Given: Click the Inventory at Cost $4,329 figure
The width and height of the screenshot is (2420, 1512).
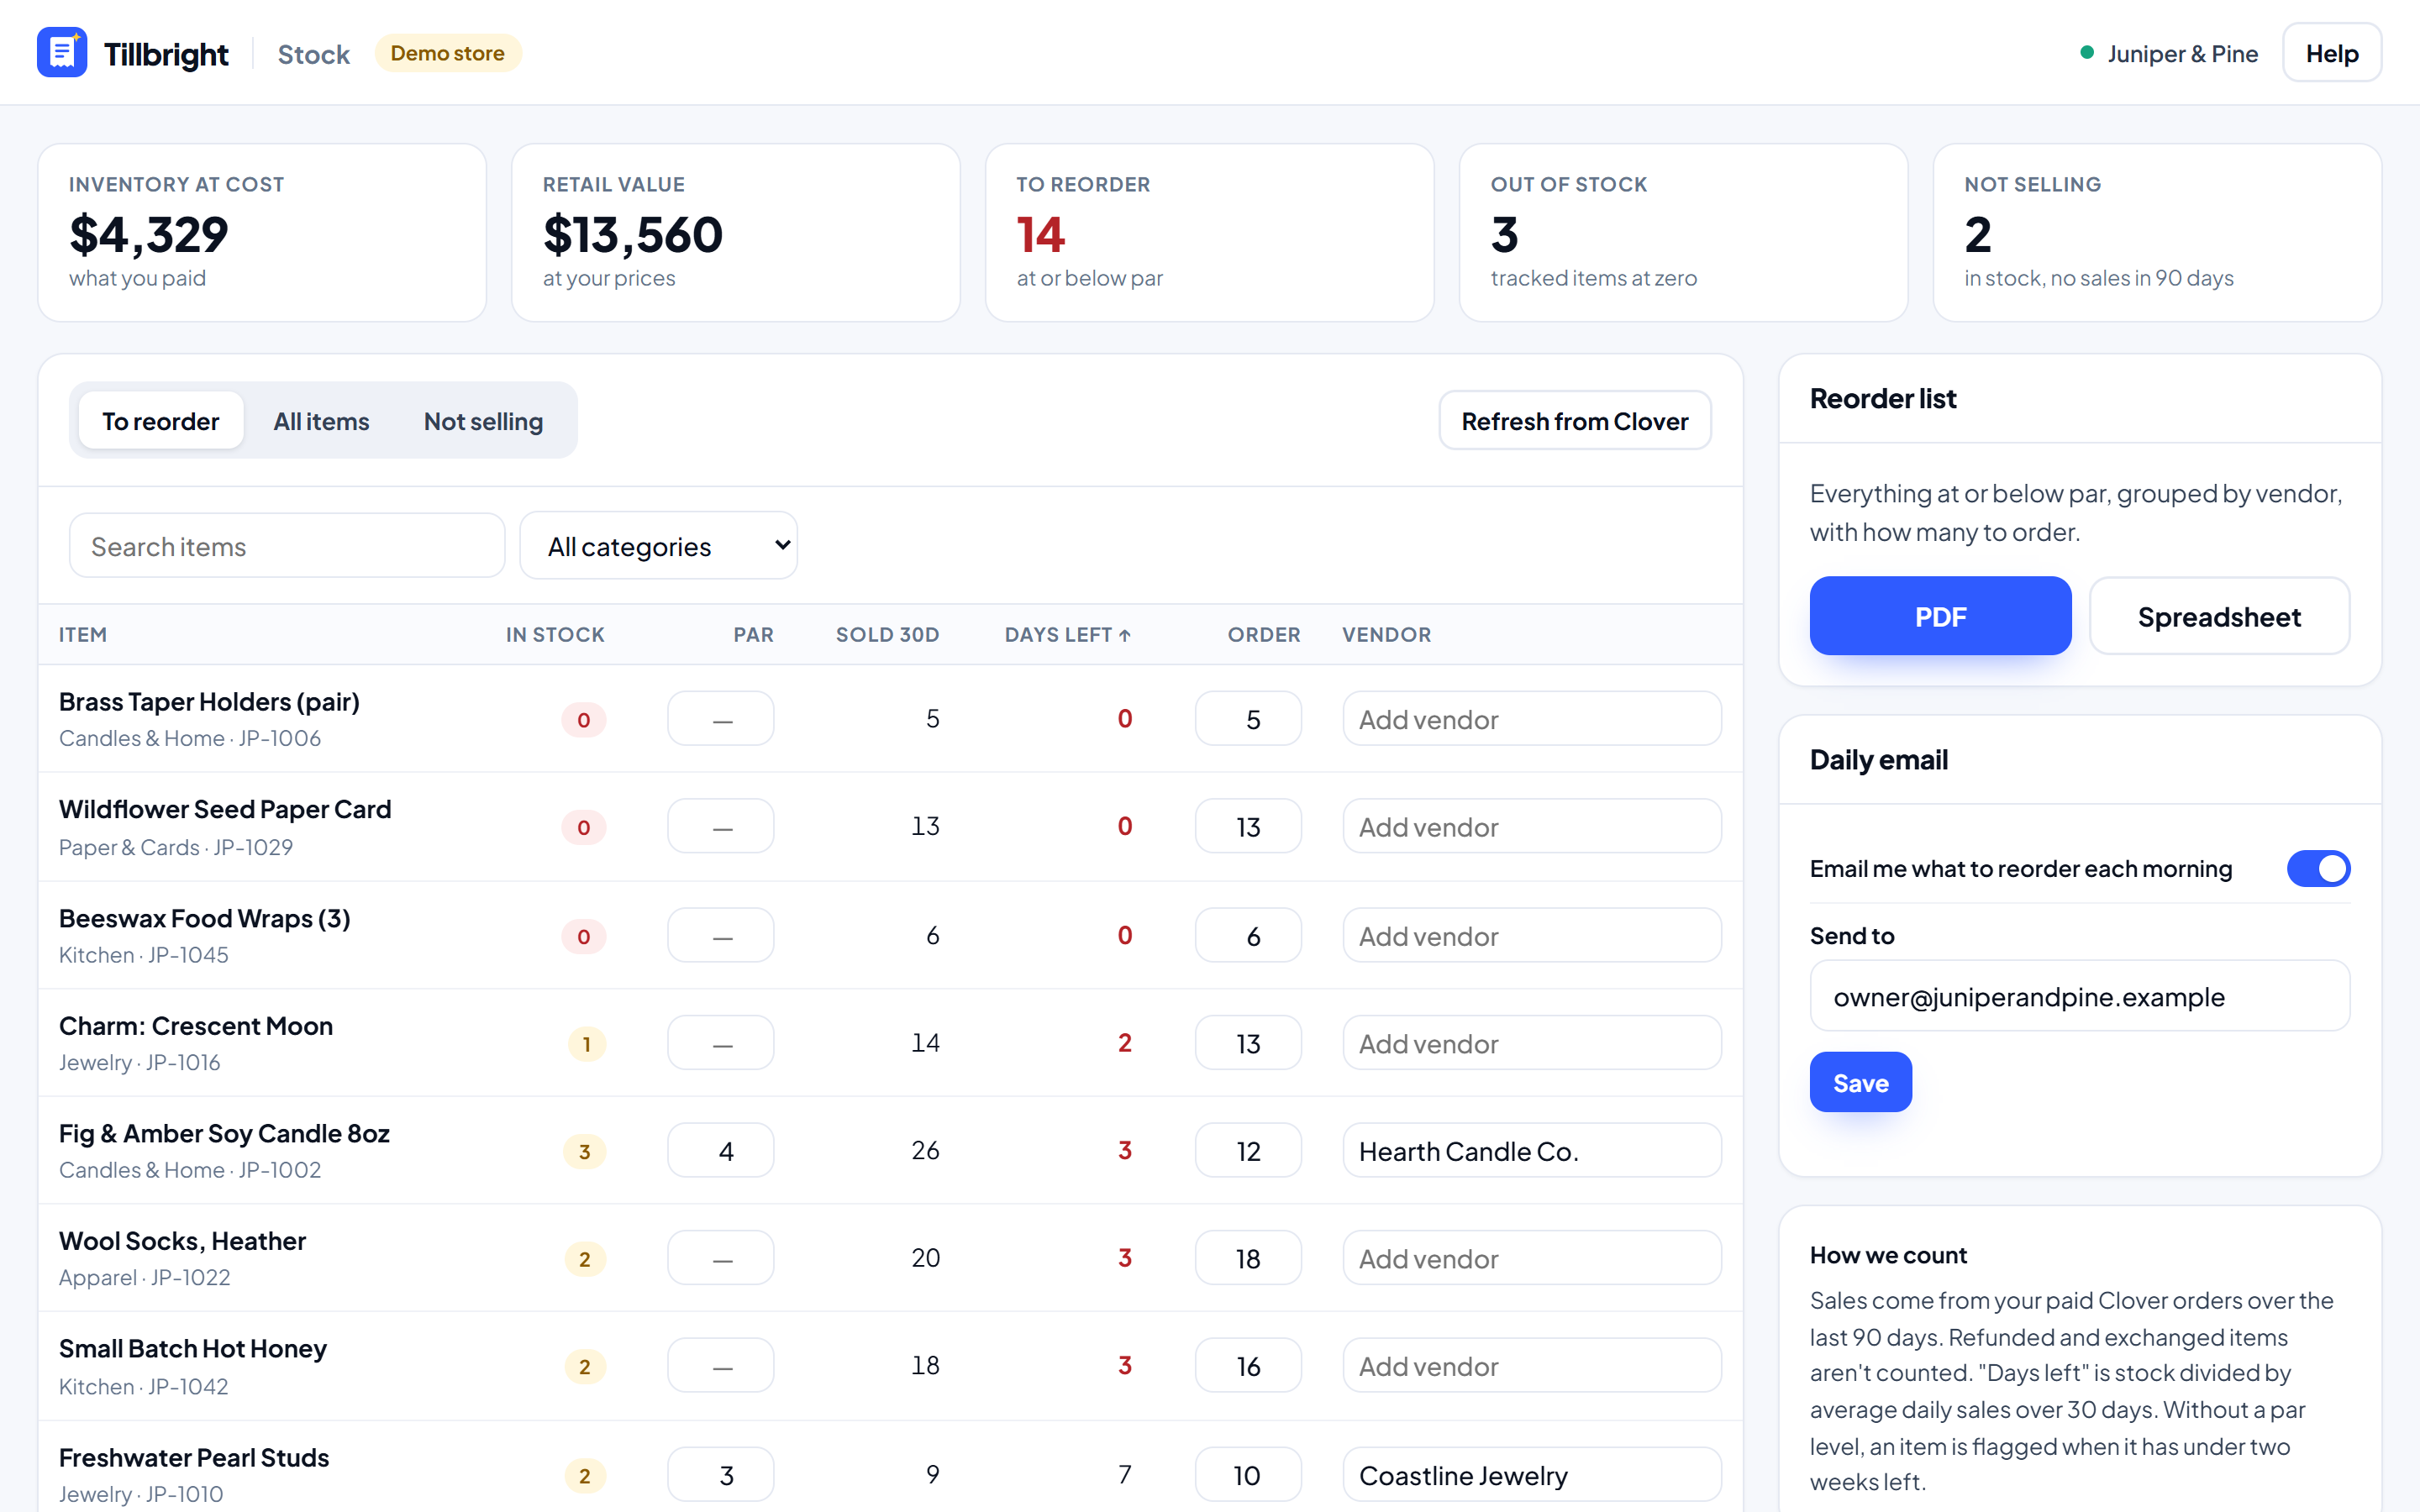Looking at the screenshot, I should click(148, 235).
